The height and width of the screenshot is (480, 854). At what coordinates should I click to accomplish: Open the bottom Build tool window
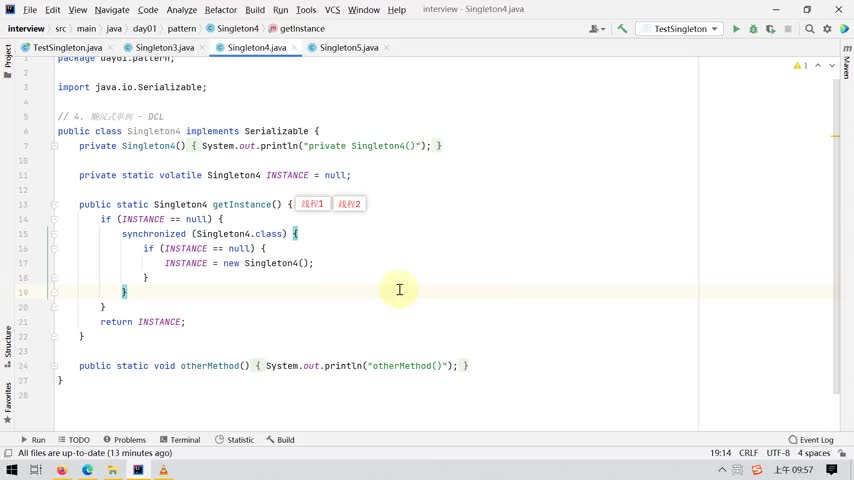pyautogui.click(x=280, y=440)
